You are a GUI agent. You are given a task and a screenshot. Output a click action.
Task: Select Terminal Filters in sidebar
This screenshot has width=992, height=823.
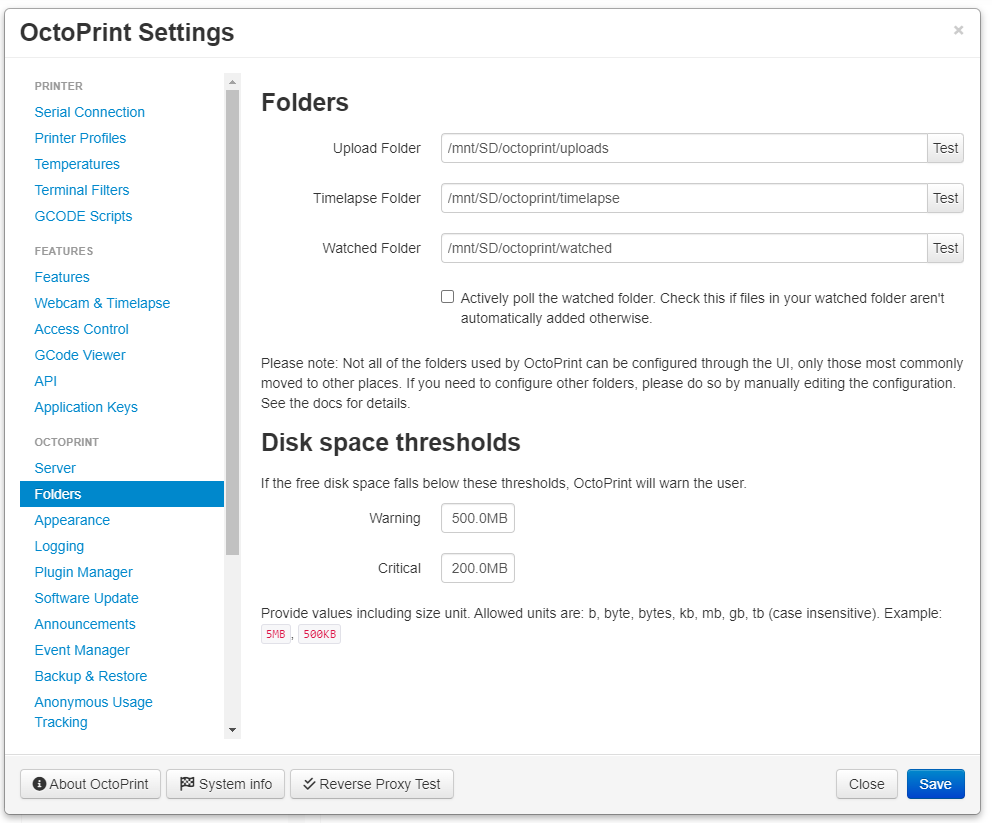point(82,190)
